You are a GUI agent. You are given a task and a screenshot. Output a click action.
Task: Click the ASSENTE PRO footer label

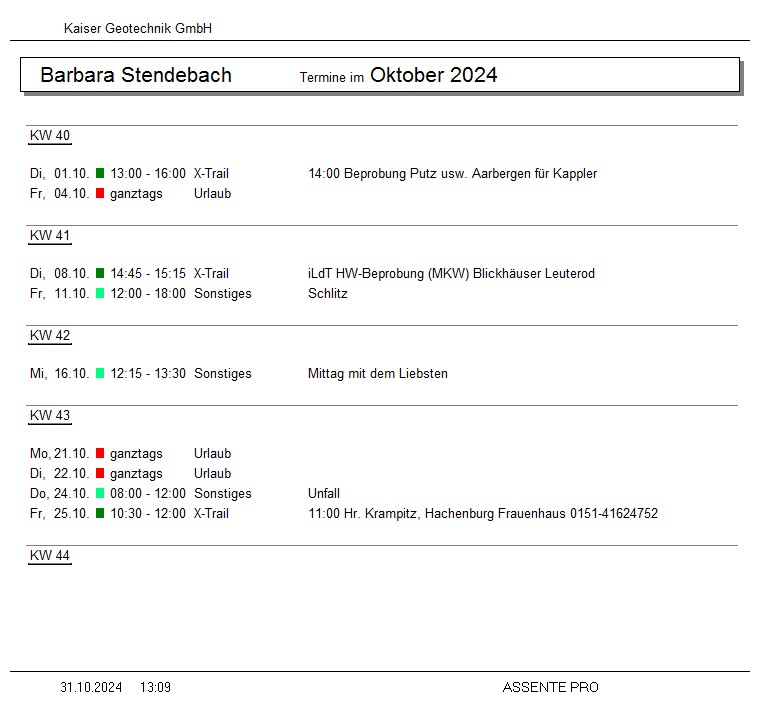coord(550,687)
